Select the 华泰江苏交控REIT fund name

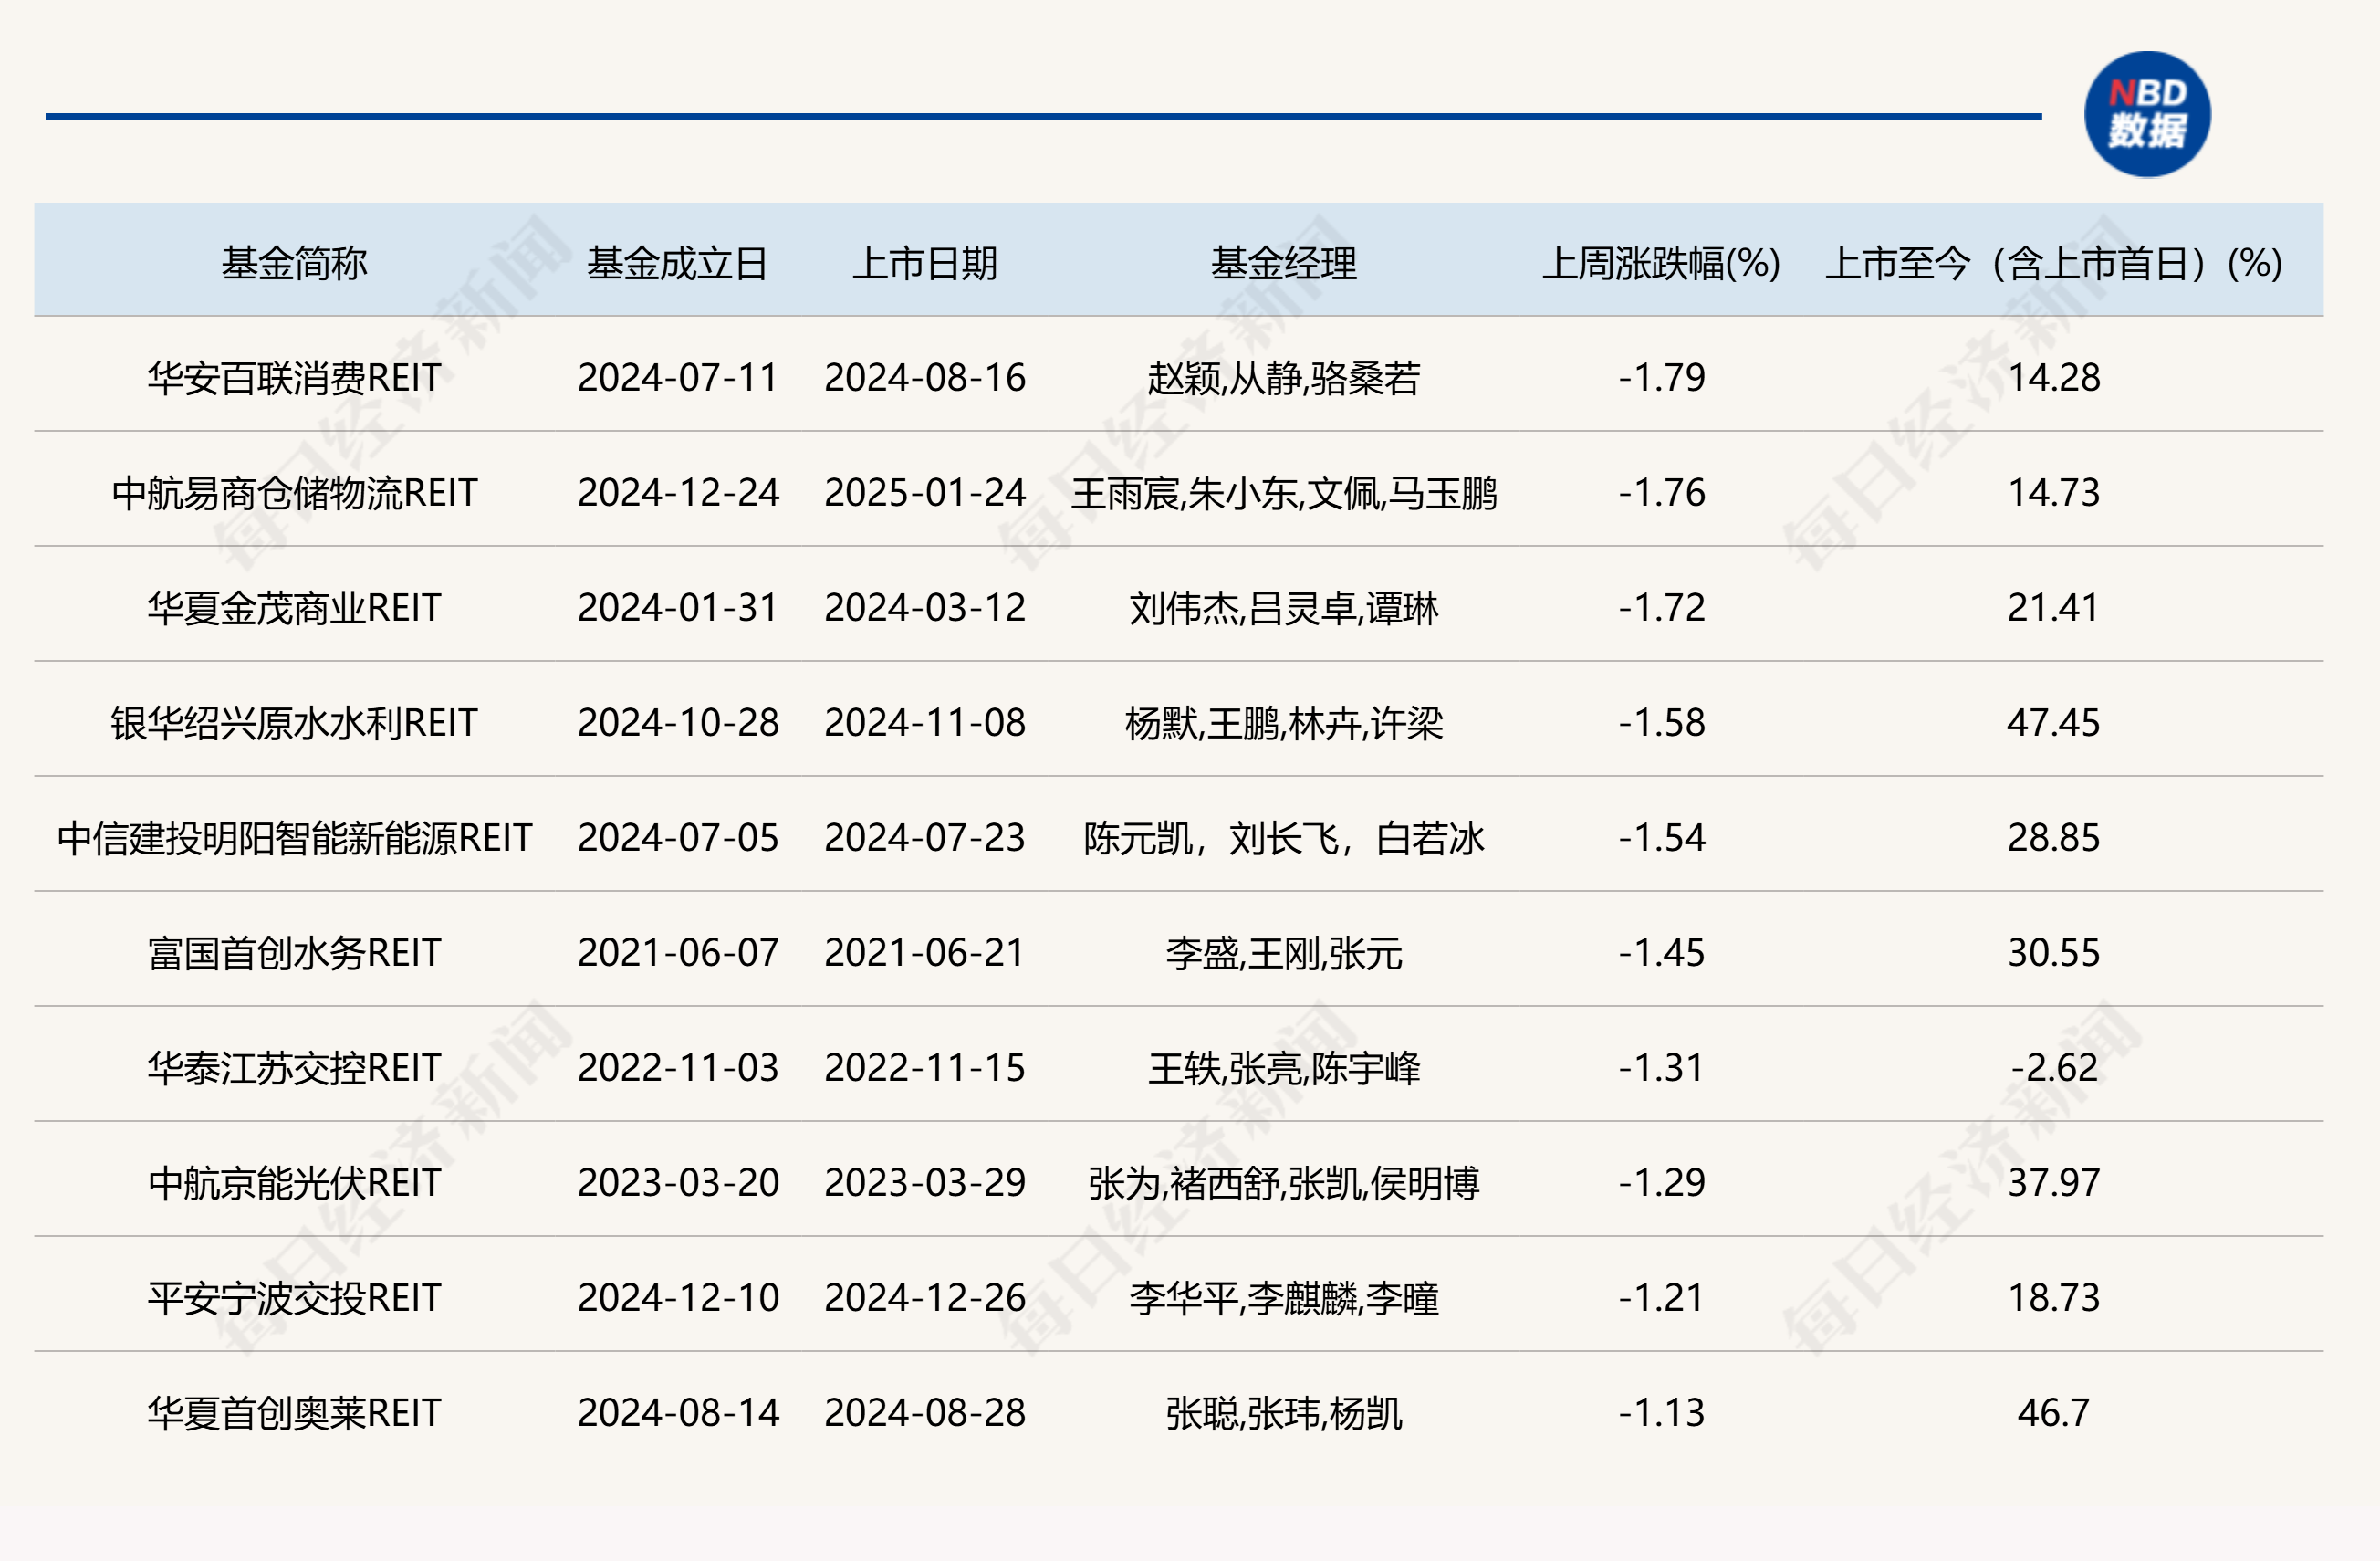[x=294, y=1068]
